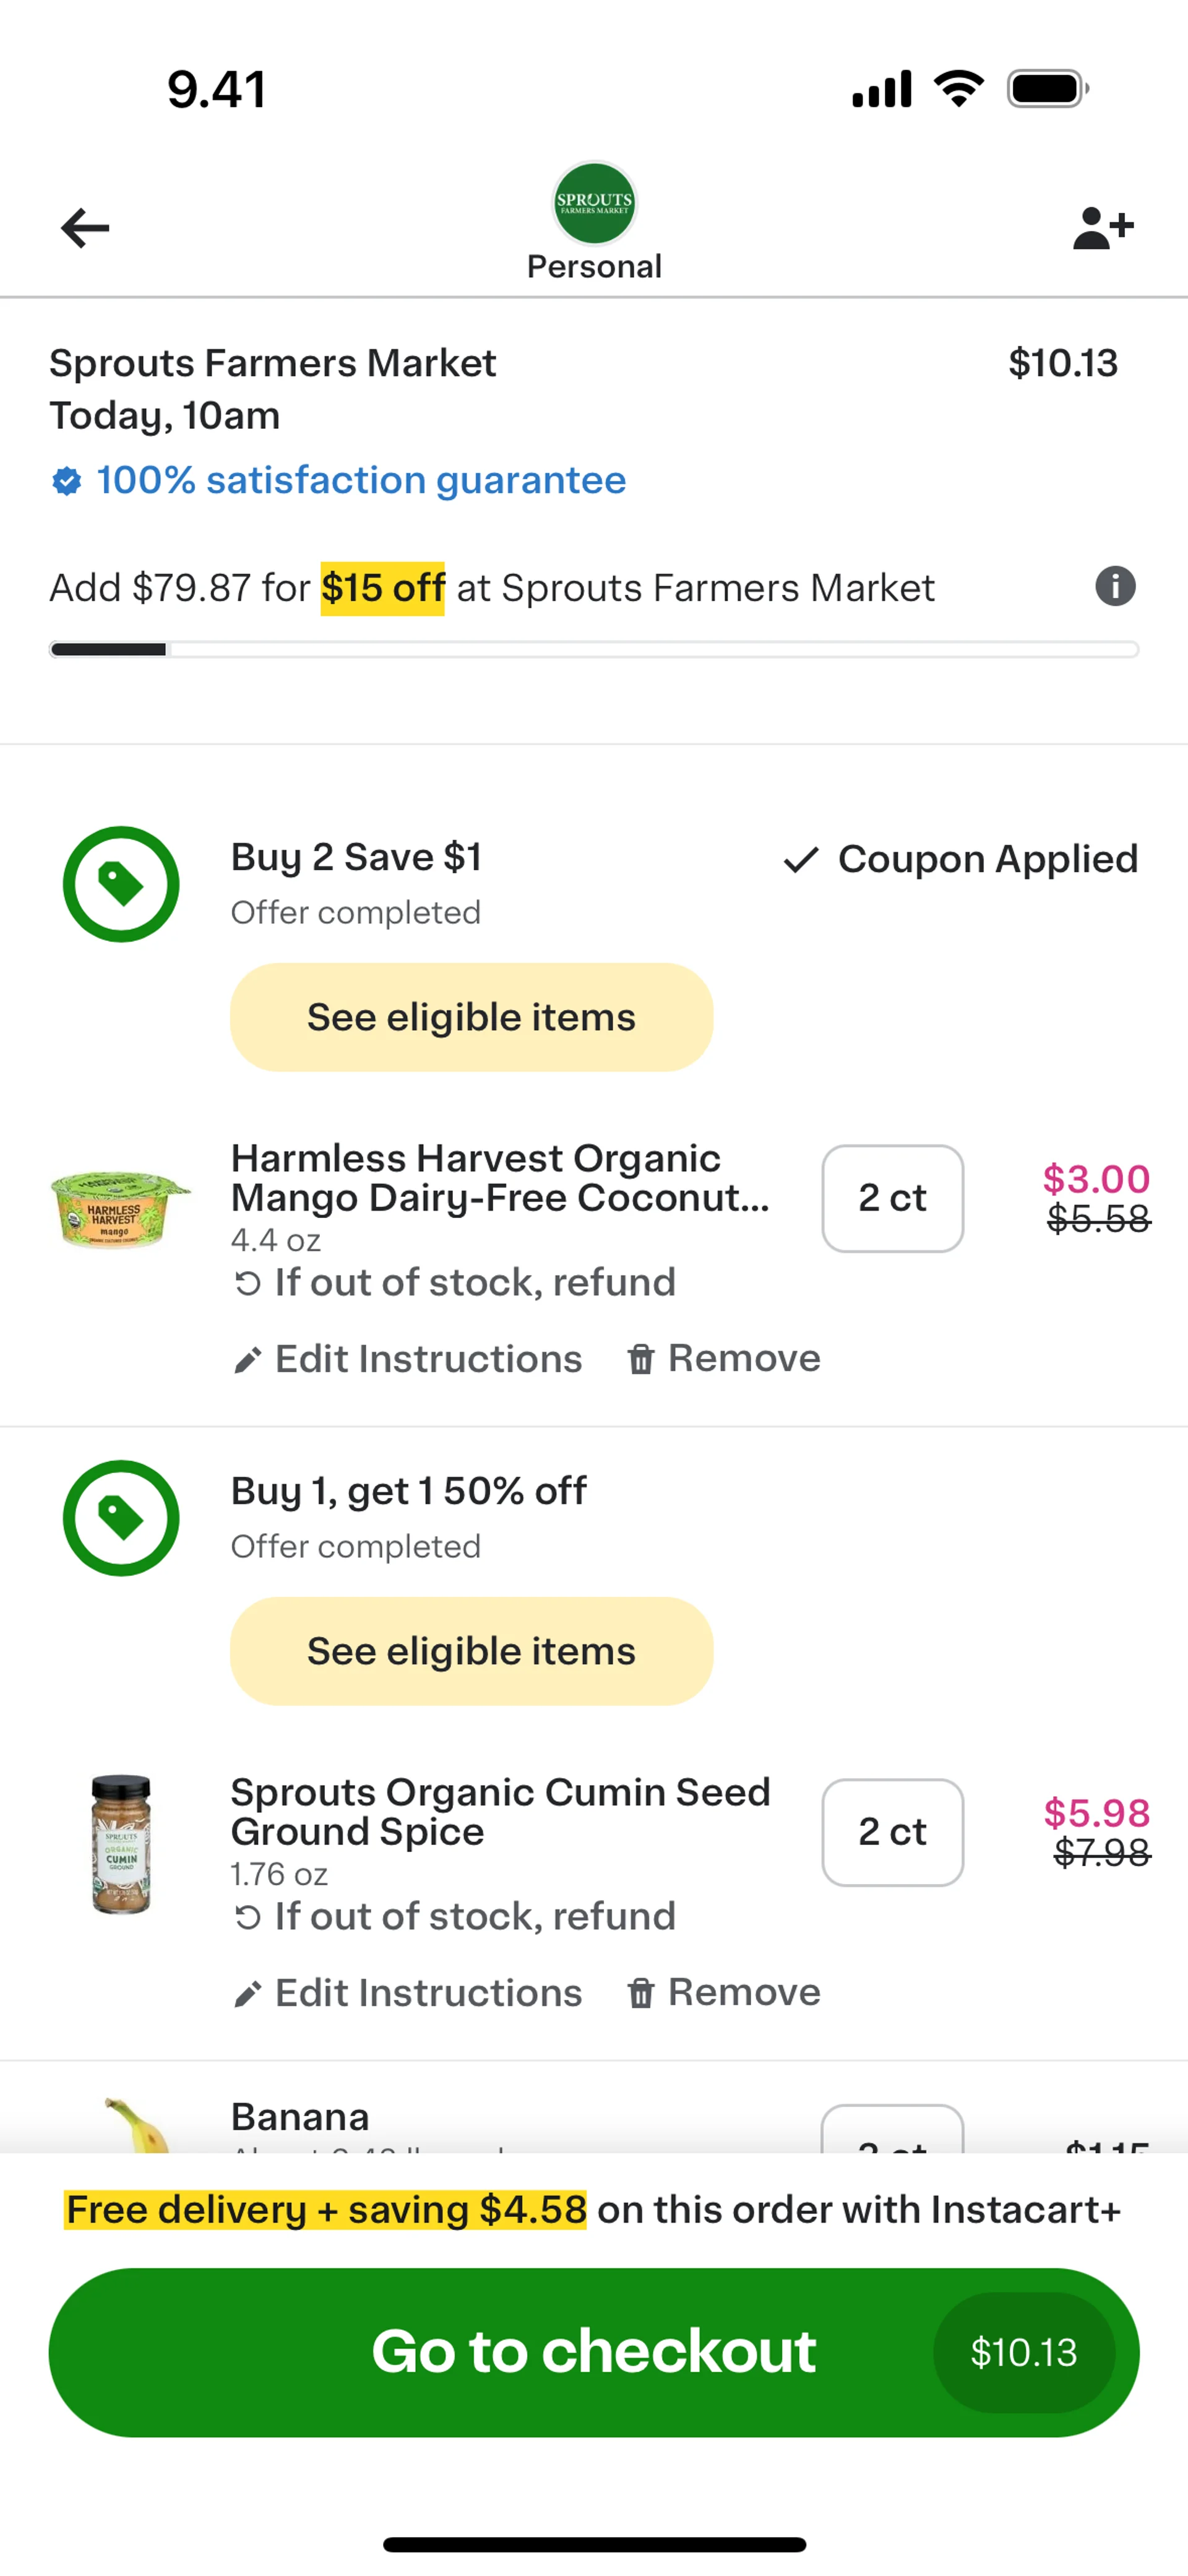Viewport: 1188px width, 2576px height.
Task: Tap the pencil icon for Cumin Seed item
Action: [x=247, y=1993]
